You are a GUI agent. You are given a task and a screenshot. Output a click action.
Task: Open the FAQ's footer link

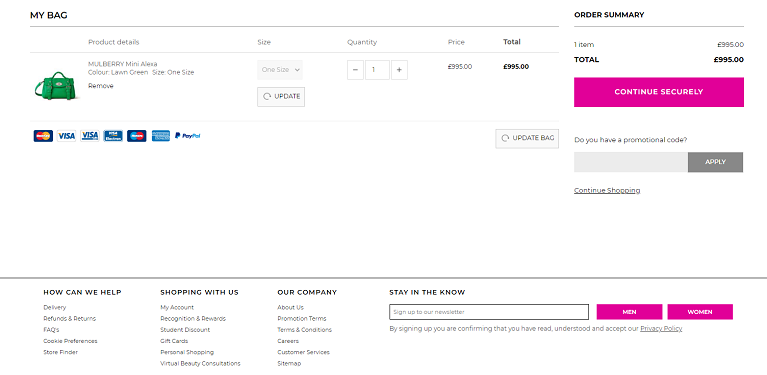click(x=51, y=330)
